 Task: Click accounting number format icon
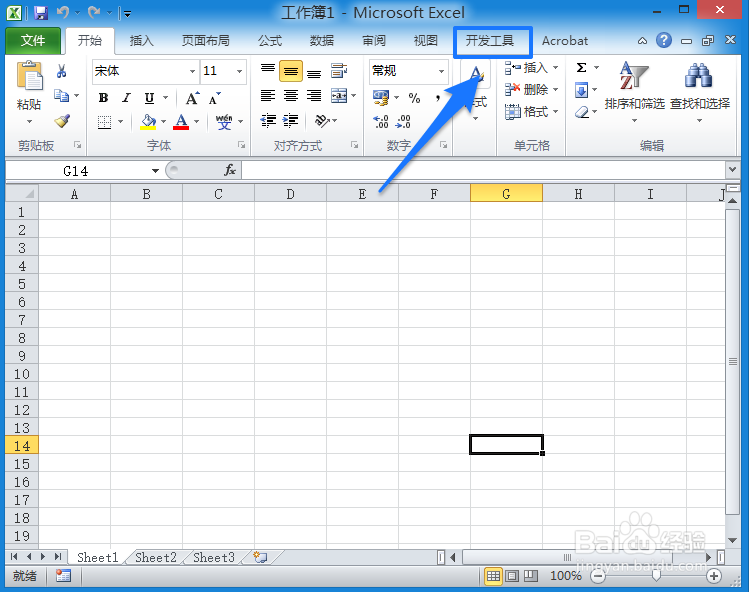tap(381, 97)
